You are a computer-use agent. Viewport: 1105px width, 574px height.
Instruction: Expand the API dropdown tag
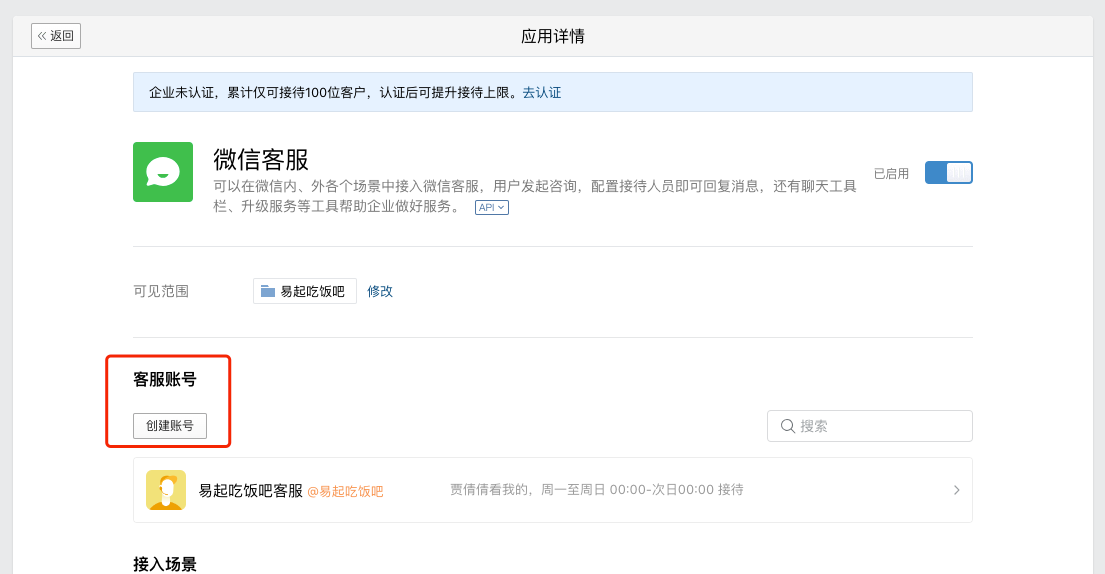tap(492, 208)
